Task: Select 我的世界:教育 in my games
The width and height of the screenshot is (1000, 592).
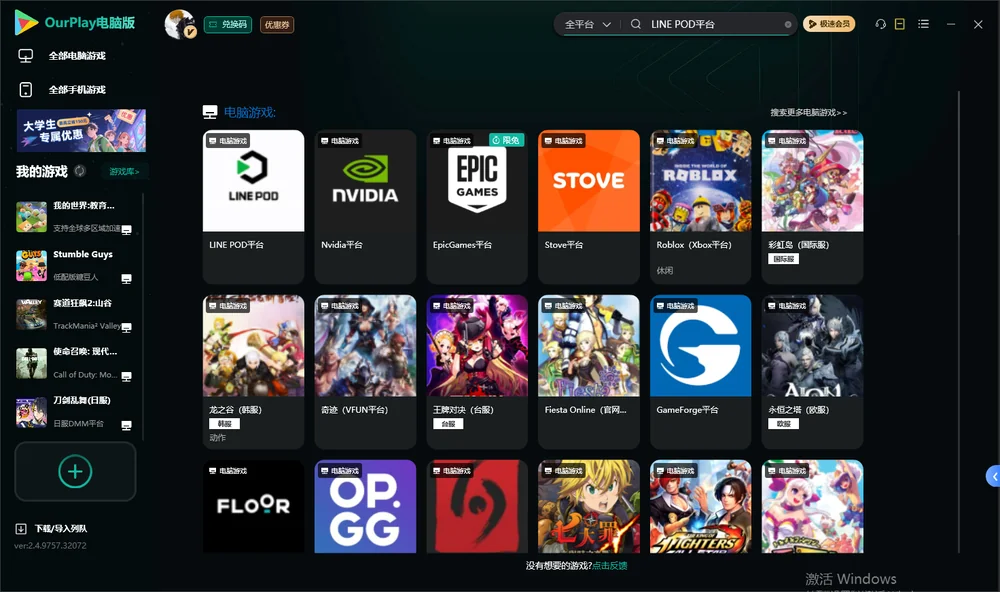Action: click(x=75, y=217)
